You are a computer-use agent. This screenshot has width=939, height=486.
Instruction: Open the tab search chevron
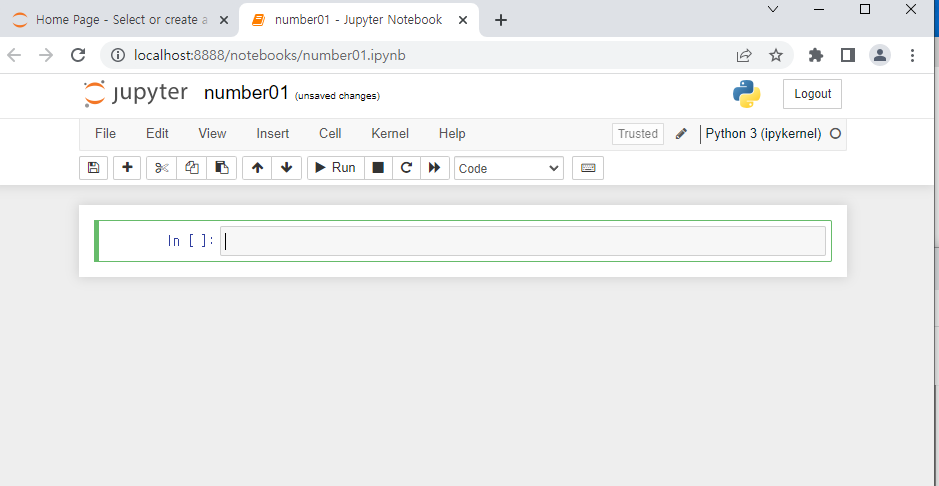click(773, 9)
